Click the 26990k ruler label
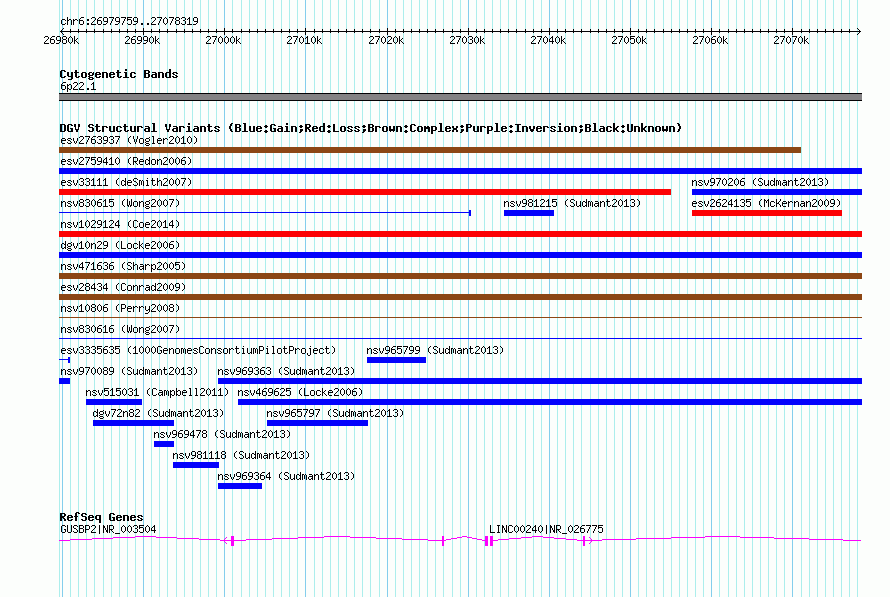 pyautogui.click(x=142, y=40)
